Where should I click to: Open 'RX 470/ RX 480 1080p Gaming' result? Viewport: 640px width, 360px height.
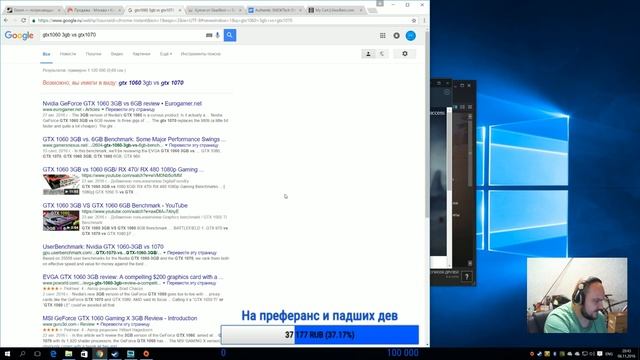123,169
